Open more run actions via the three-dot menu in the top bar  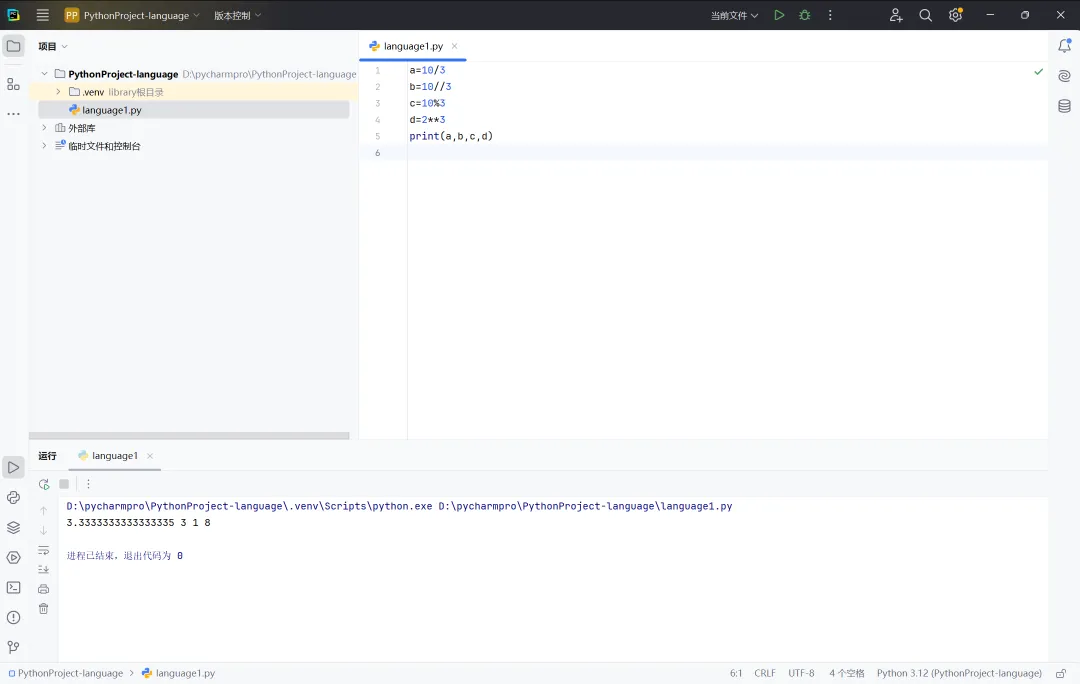point(830,15)
